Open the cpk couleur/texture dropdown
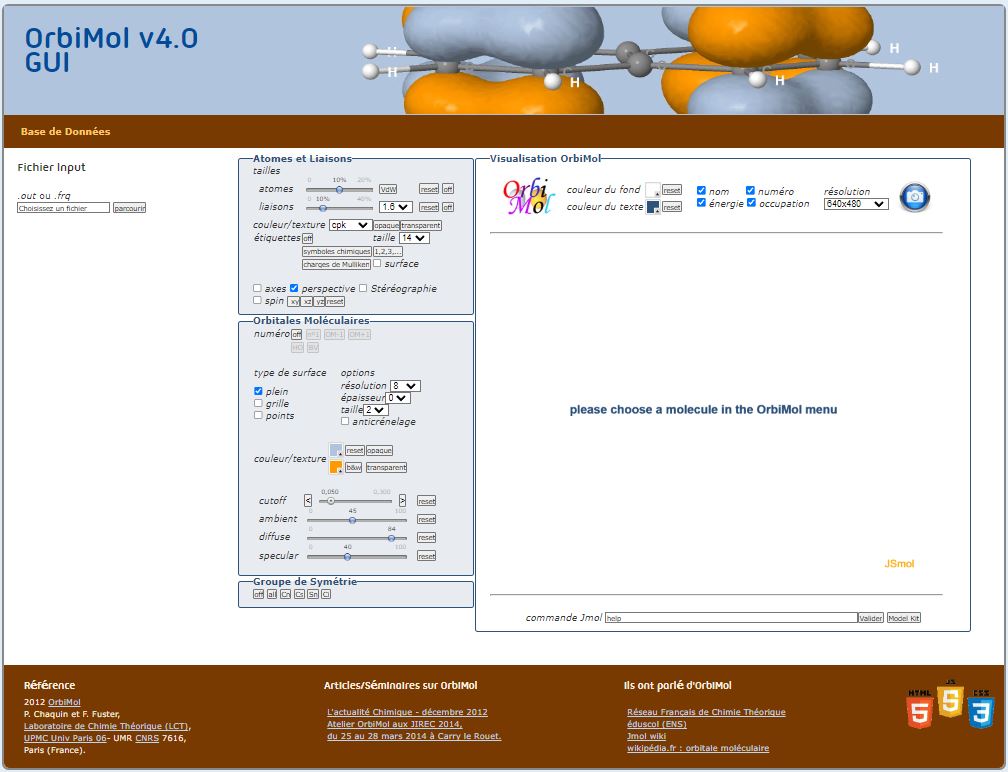This screenshot has height=772, width=1008. (x=350, y=225)
